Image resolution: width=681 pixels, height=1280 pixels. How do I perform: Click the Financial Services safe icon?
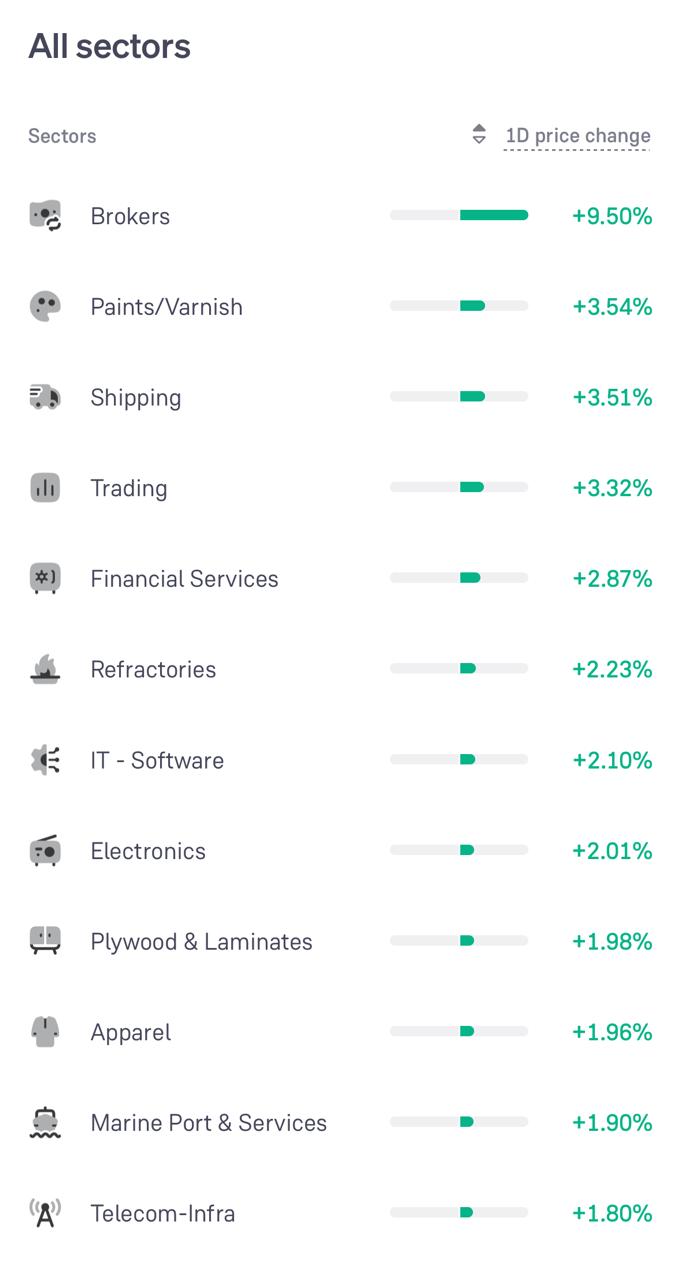(45, 578)
